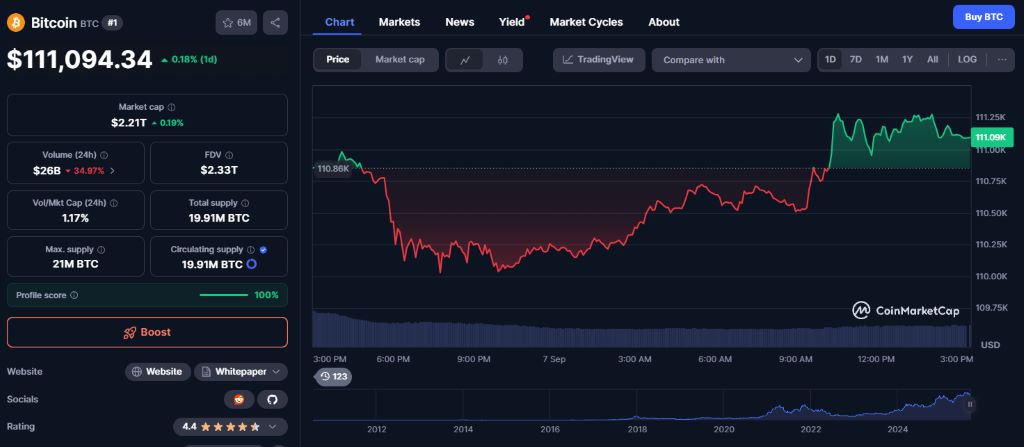The image size is (1024, 447).
Task: Click info icon next to Total supply
Action: 245,203
